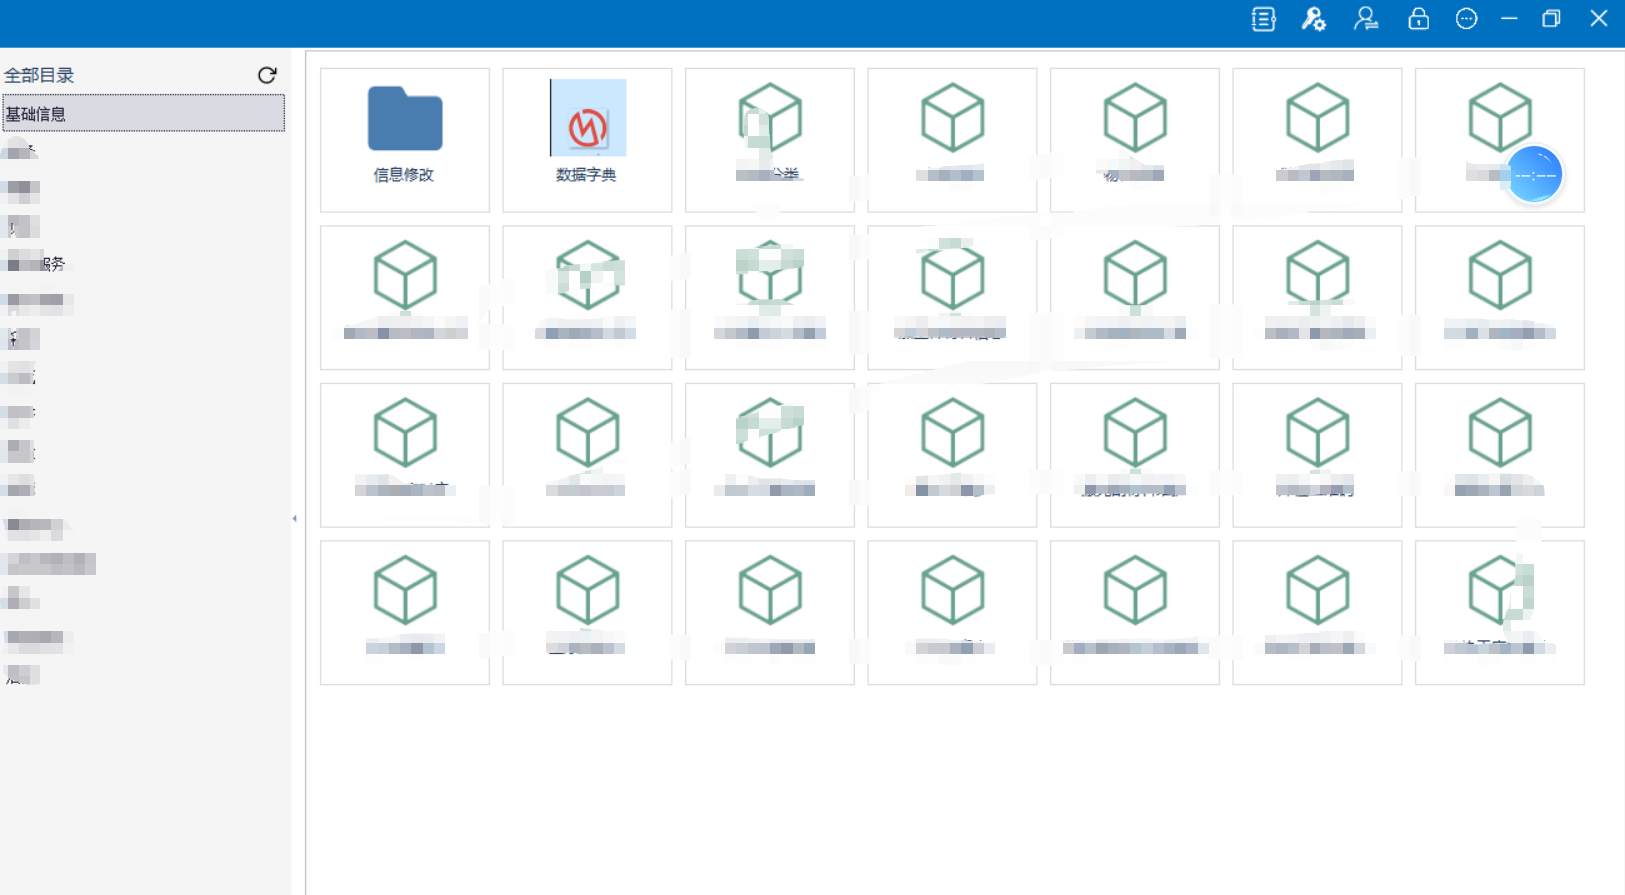Select 基础信息 in the directory sidebar
The width and height of the screenshot is (1625, 895).
(x=143, y=114)
